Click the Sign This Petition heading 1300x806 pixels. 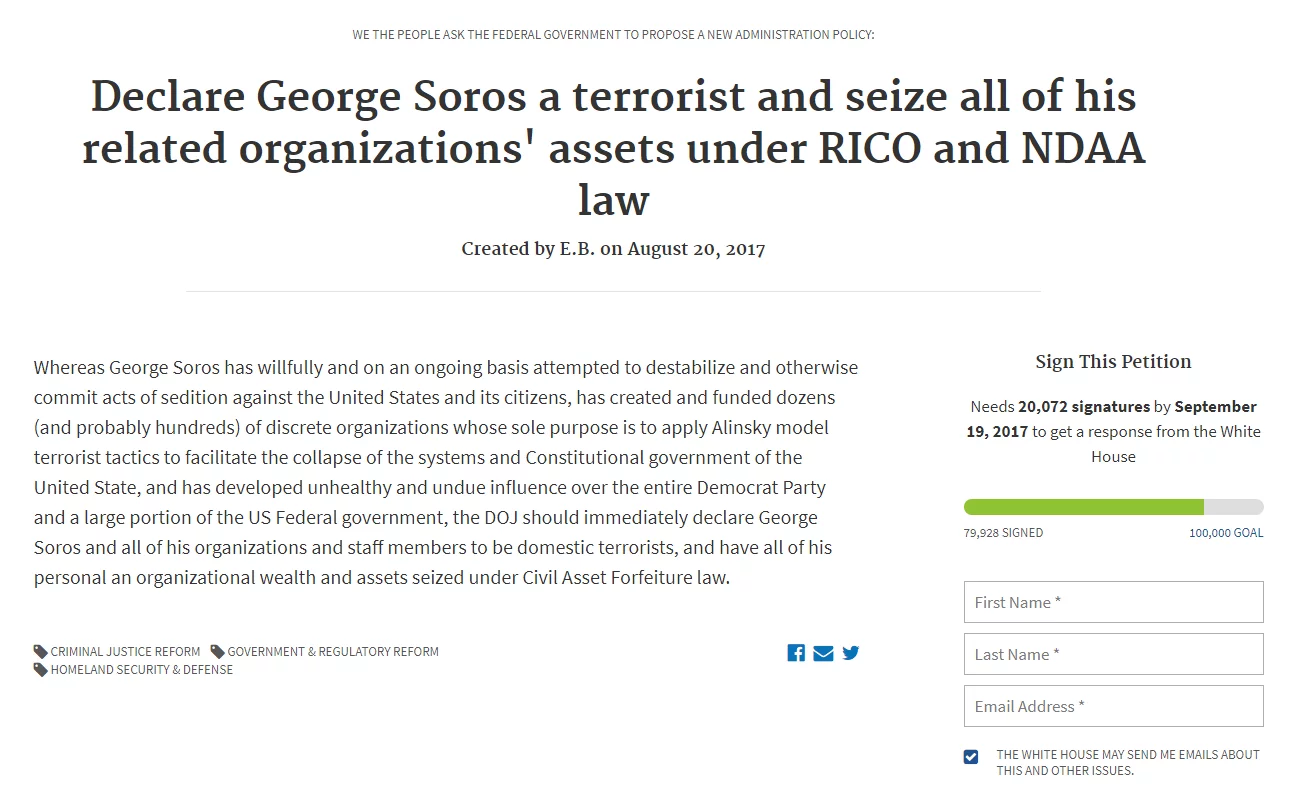click(x=1113, y=362)
